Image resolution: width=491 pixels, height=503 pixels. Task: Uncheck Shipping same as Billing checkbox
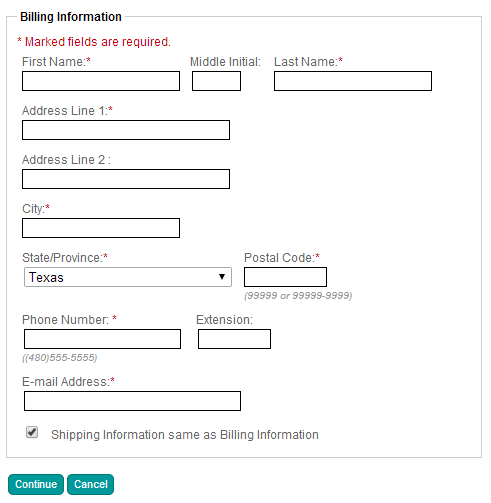32,432
